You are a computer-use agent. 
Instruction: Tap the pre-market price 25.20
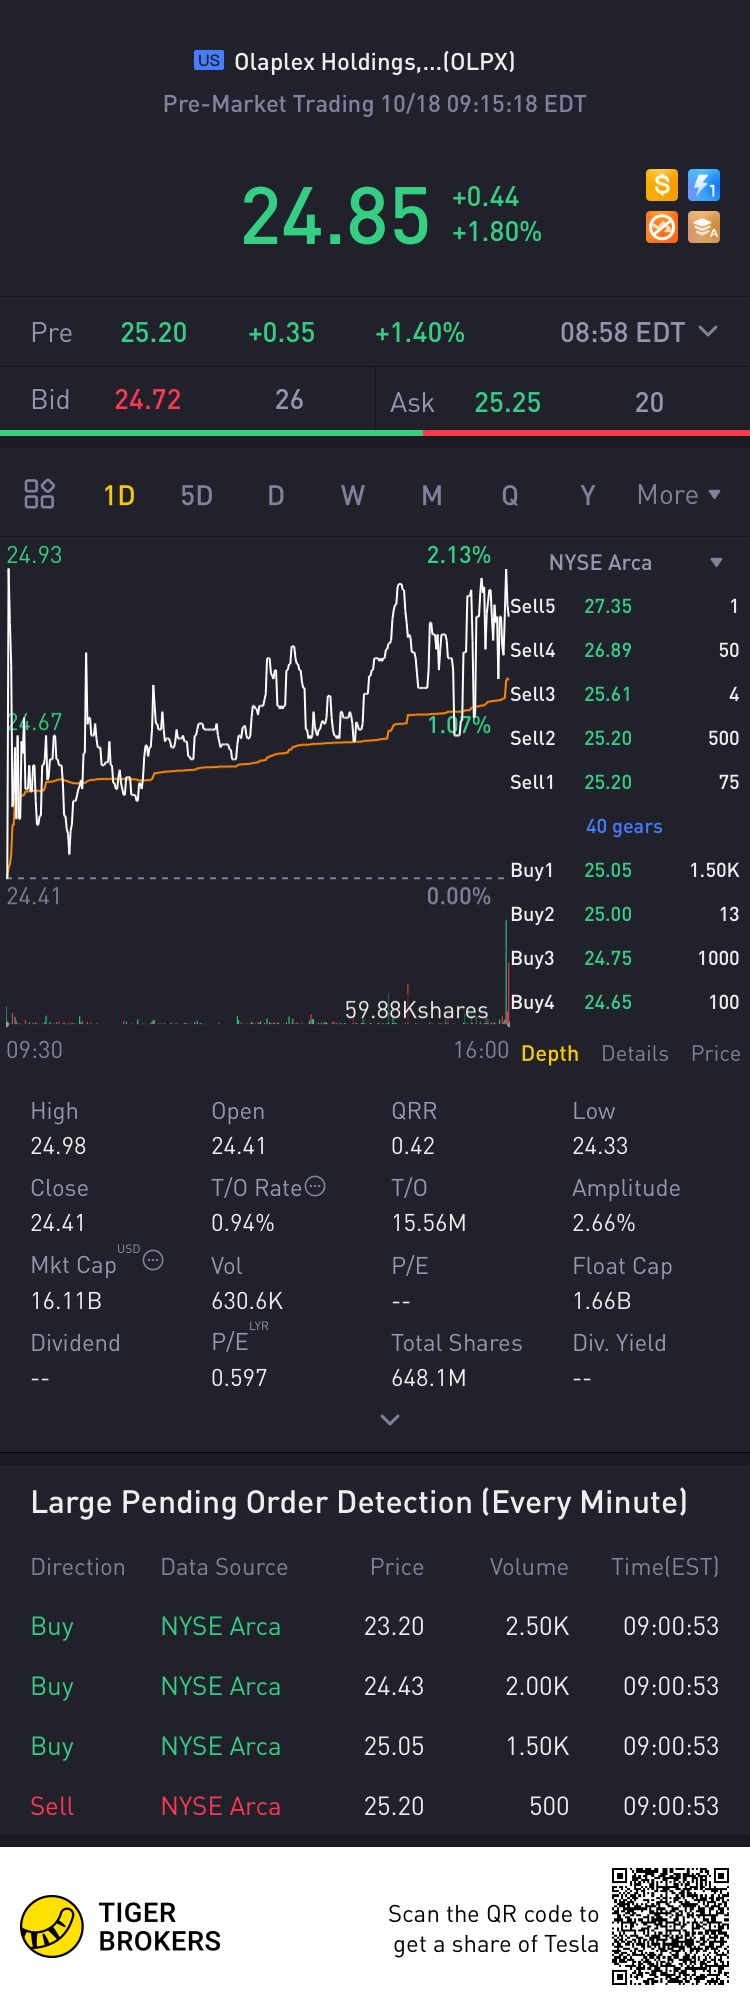pyautogui.click(x=154, y=333)
